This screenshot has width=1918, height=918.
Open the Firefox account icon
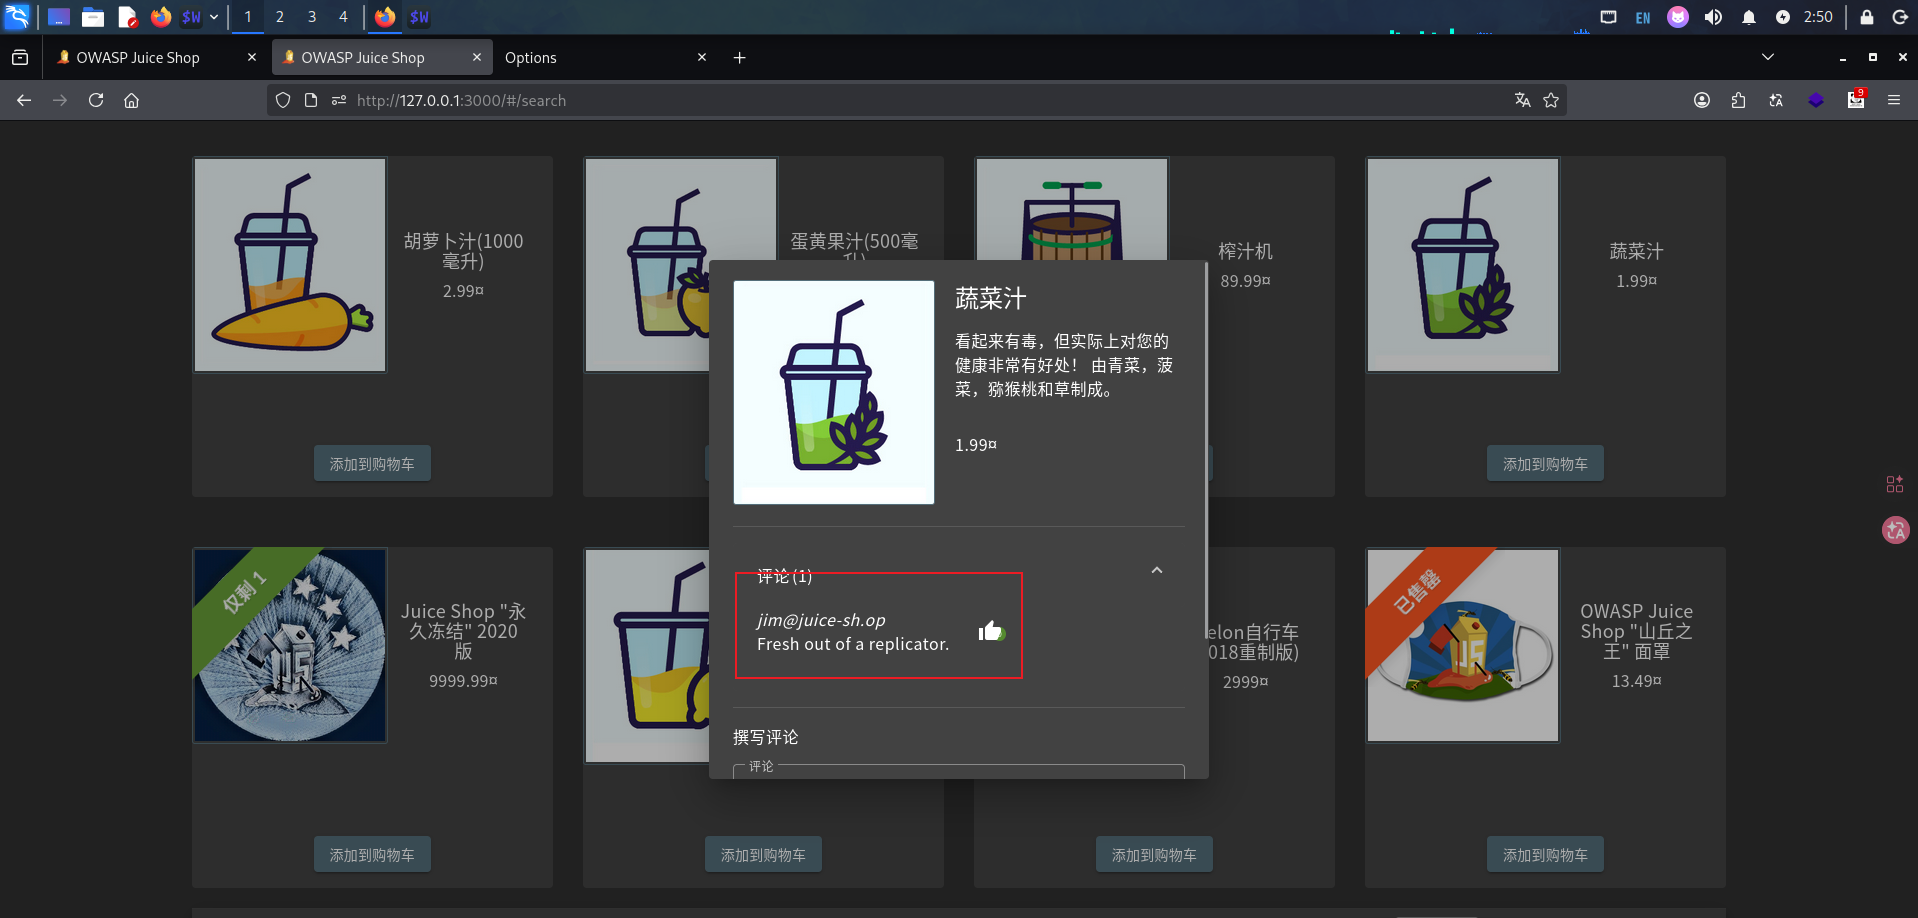click(x=1702, y=100)
